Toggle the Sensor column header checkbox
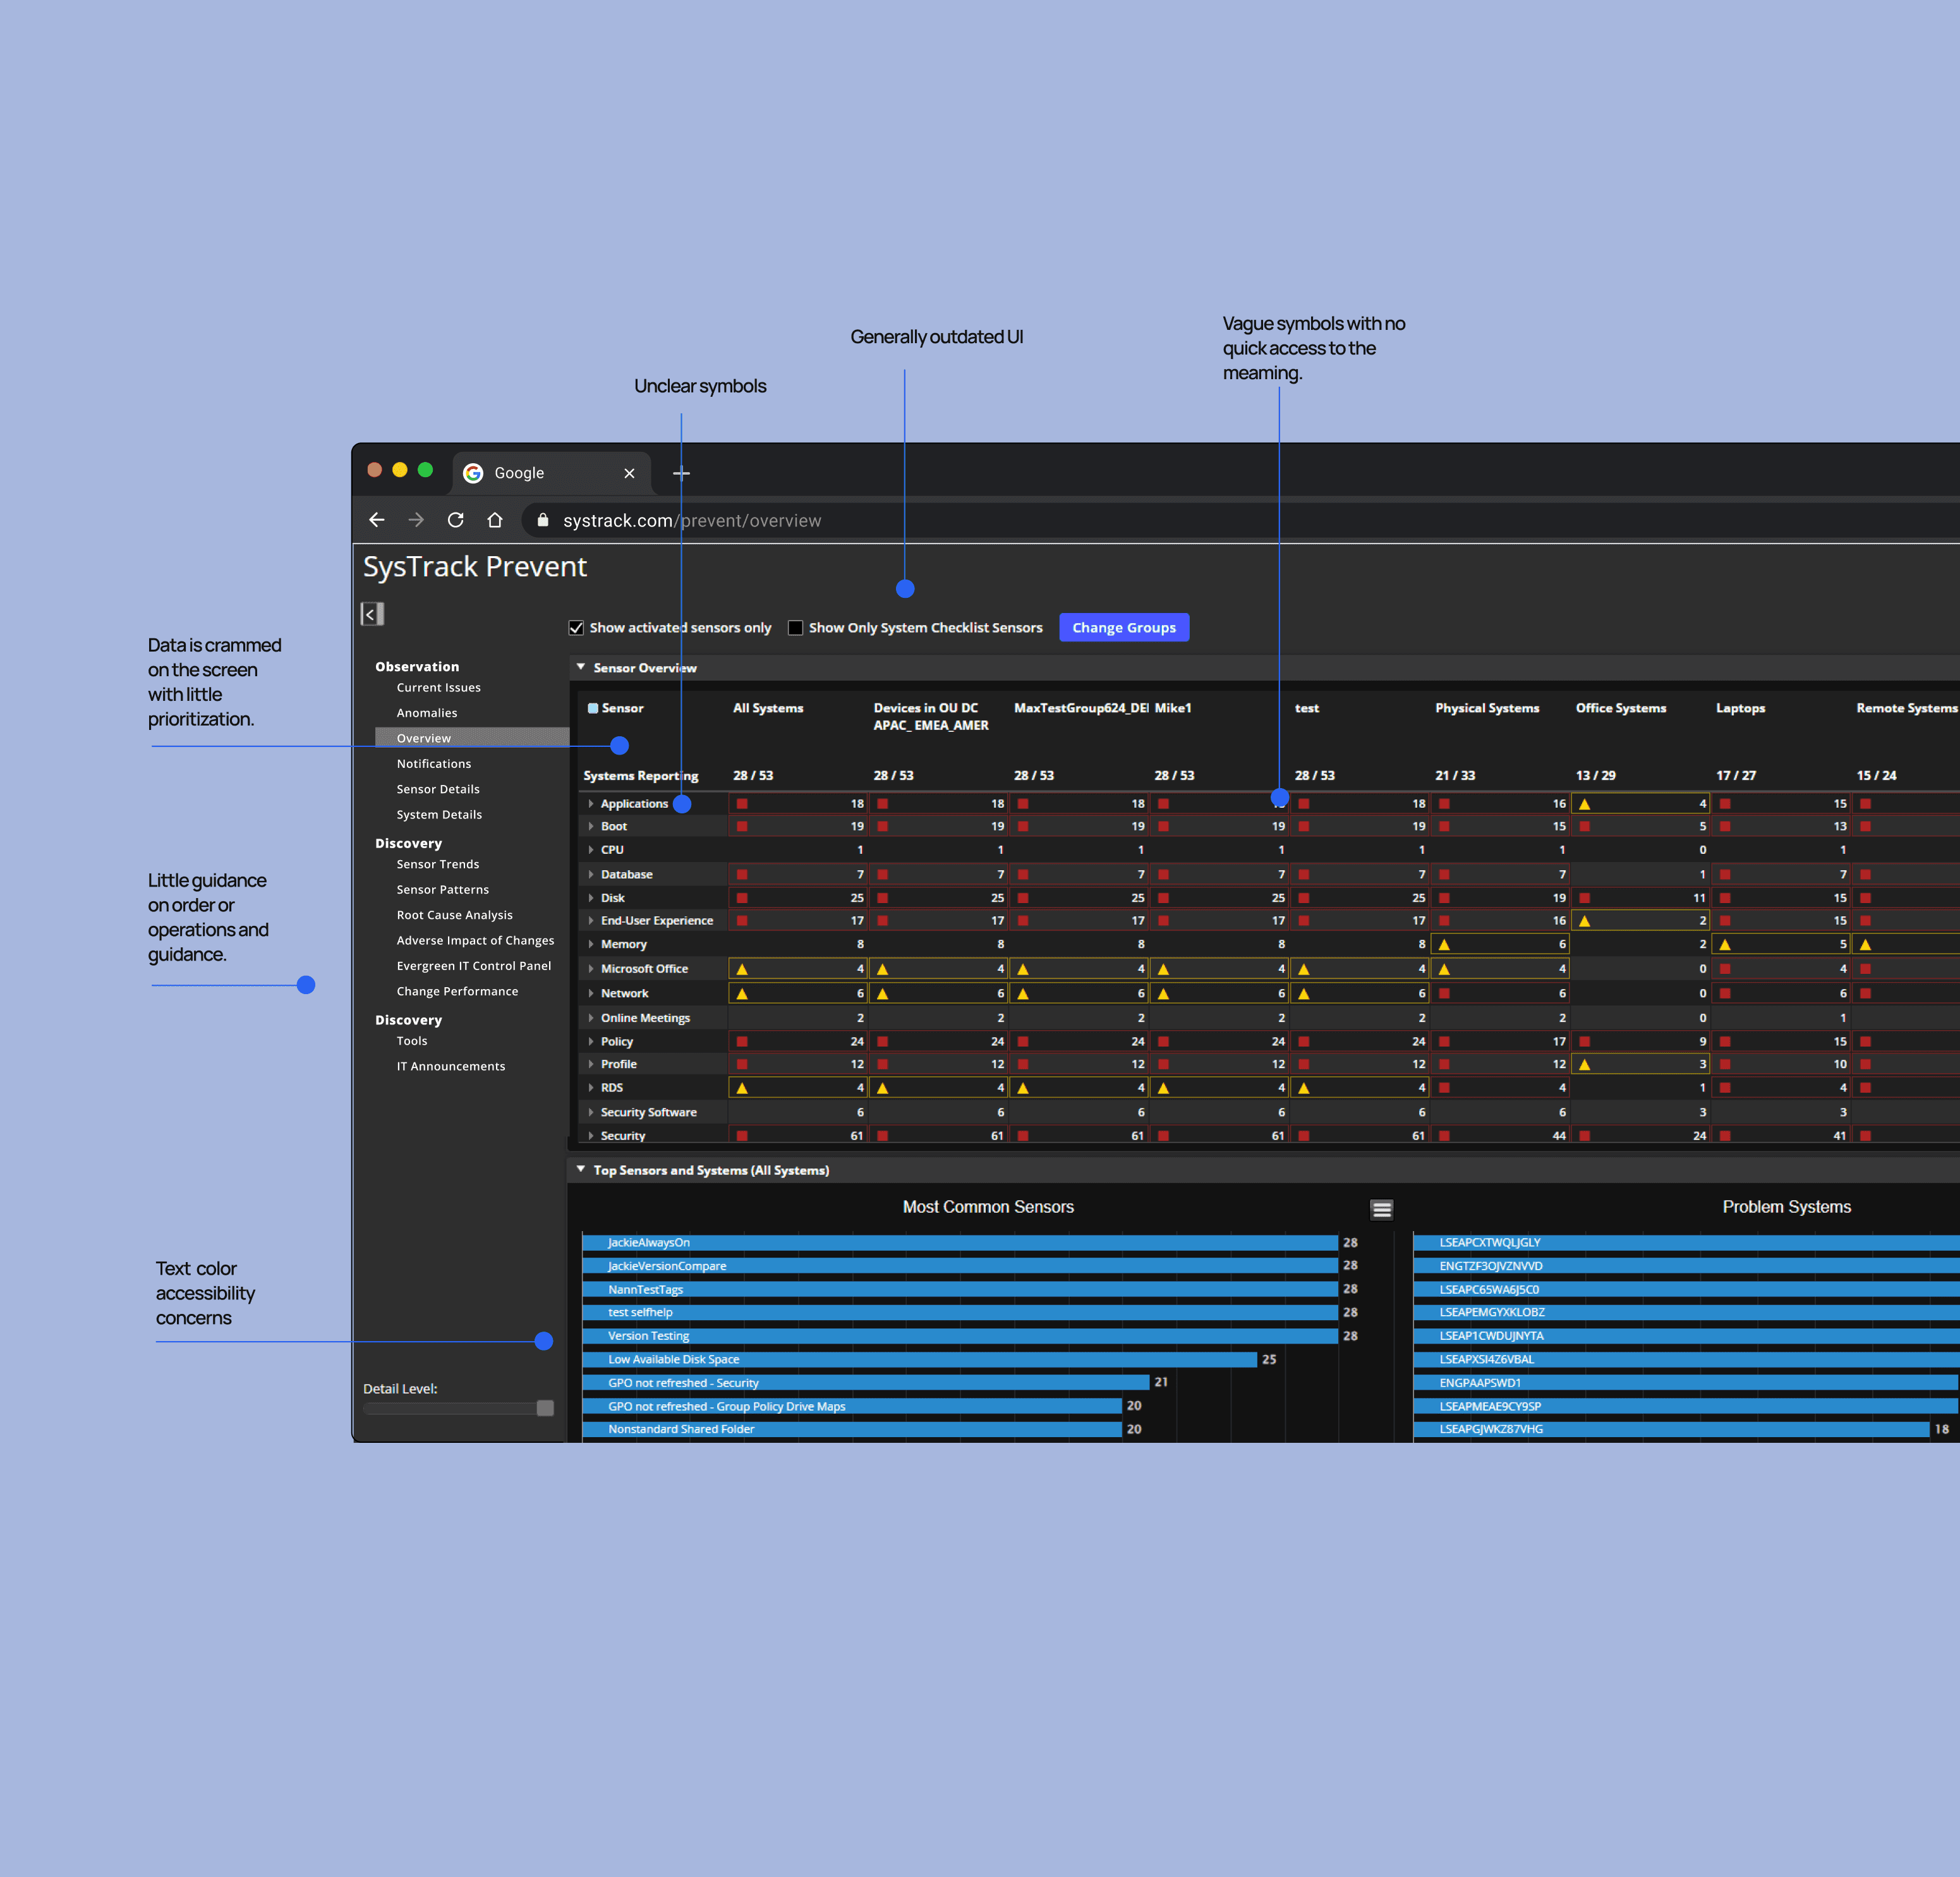 (593, 708)
